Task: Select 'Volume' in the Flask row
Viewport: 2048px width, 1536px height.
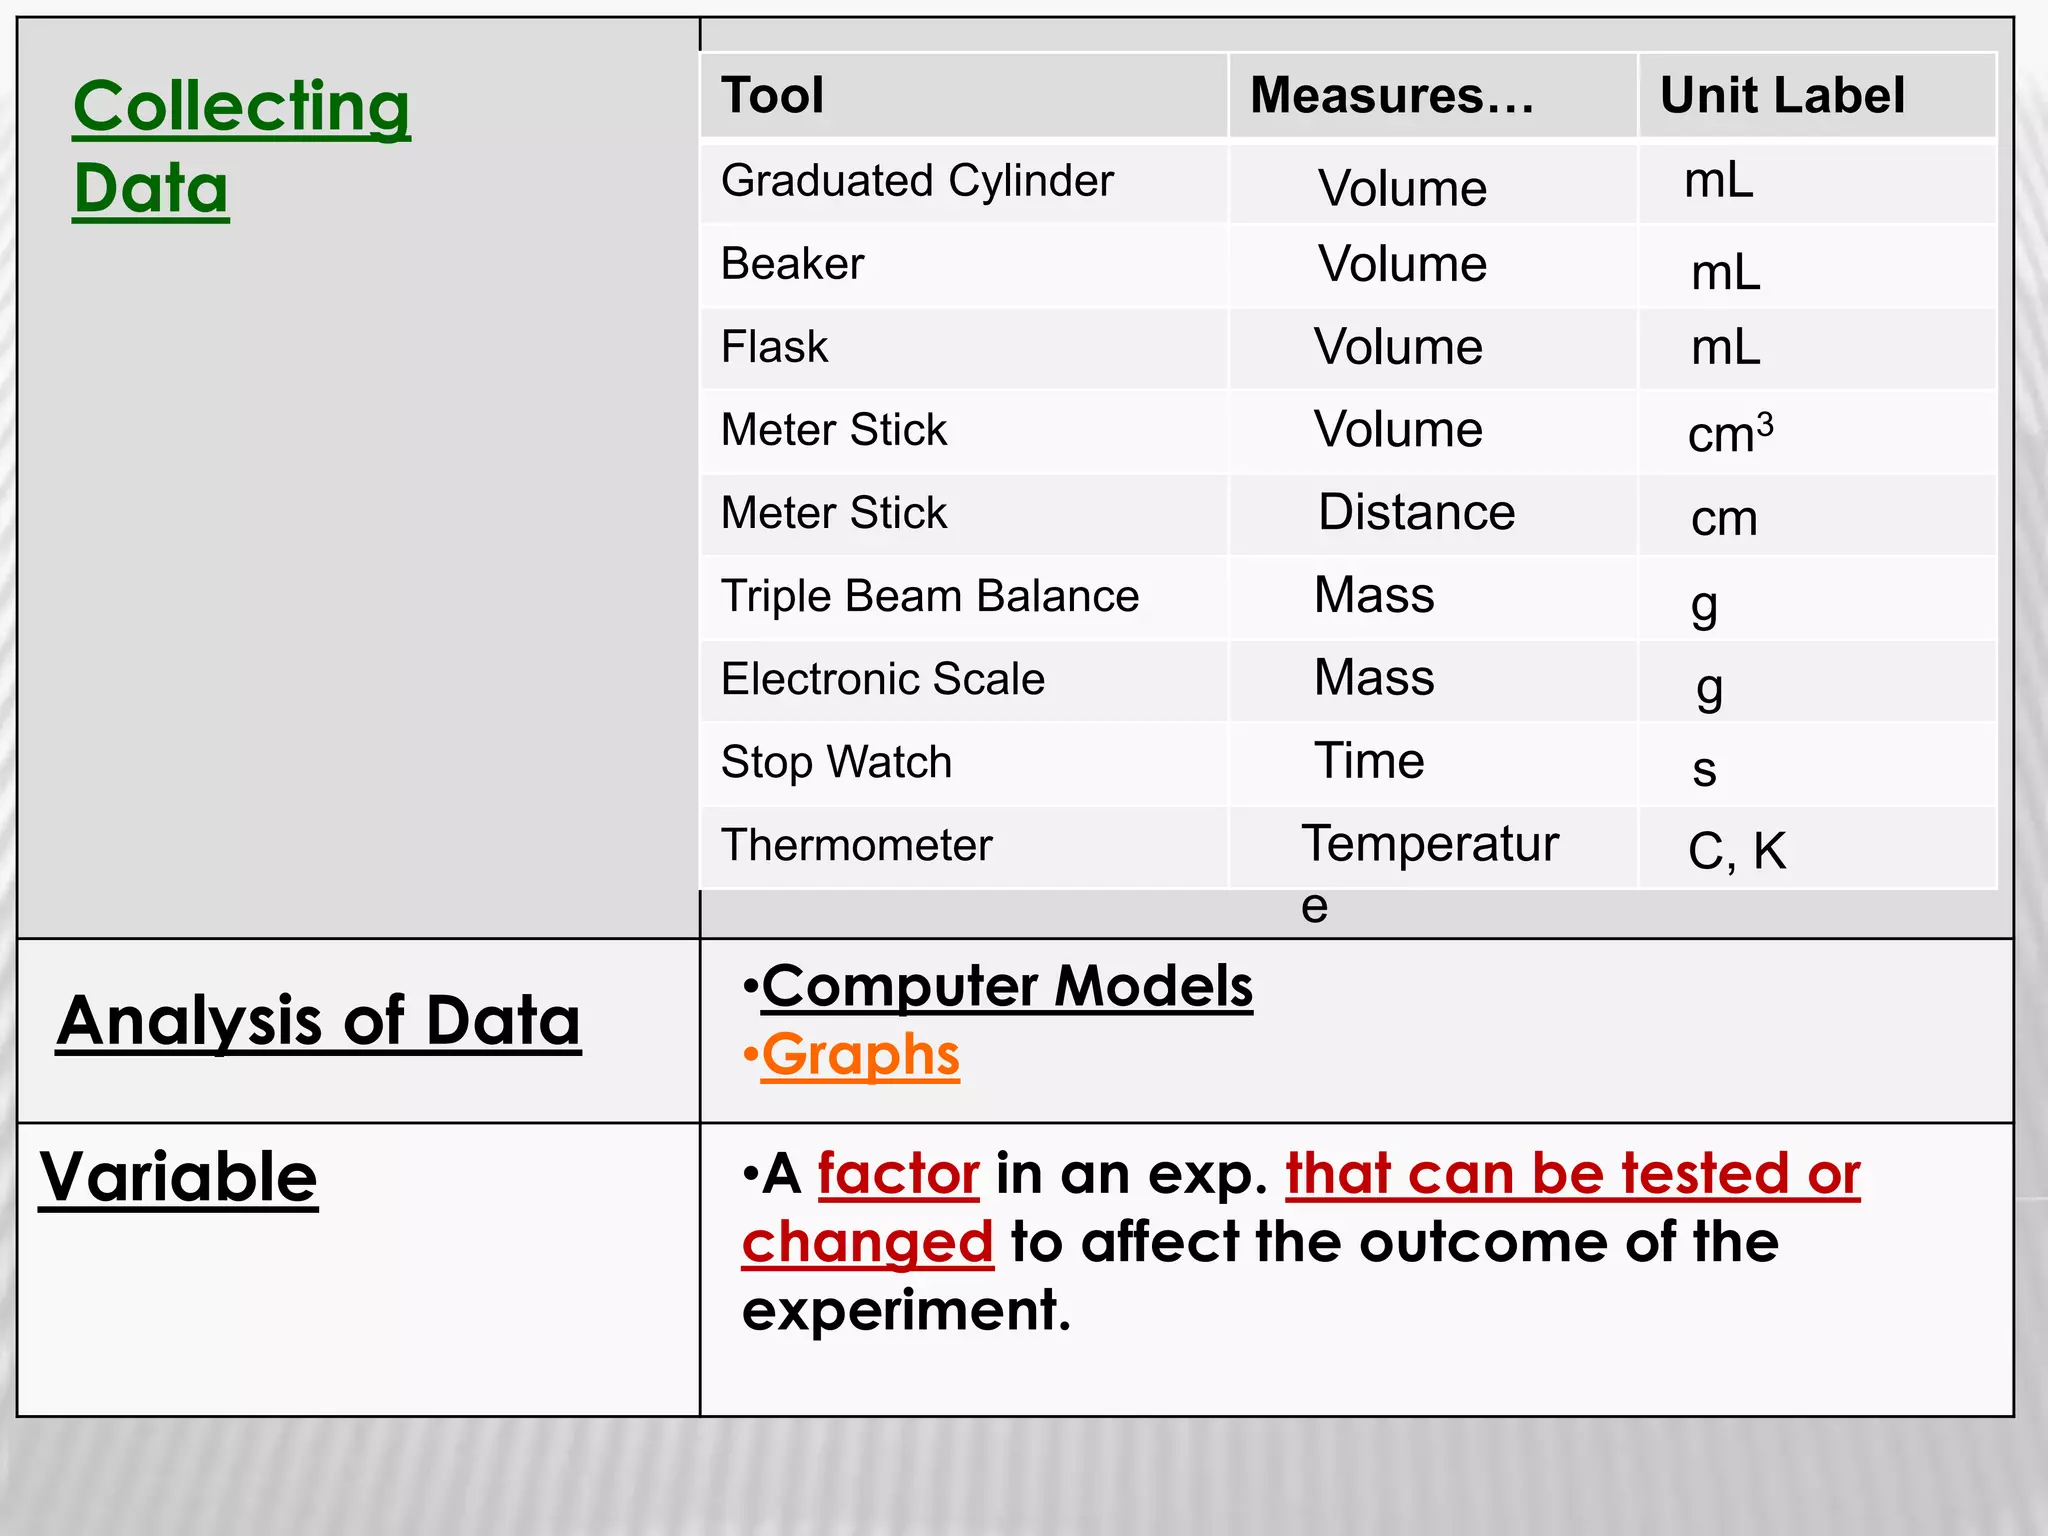Action: click(x=1398, y=347)
